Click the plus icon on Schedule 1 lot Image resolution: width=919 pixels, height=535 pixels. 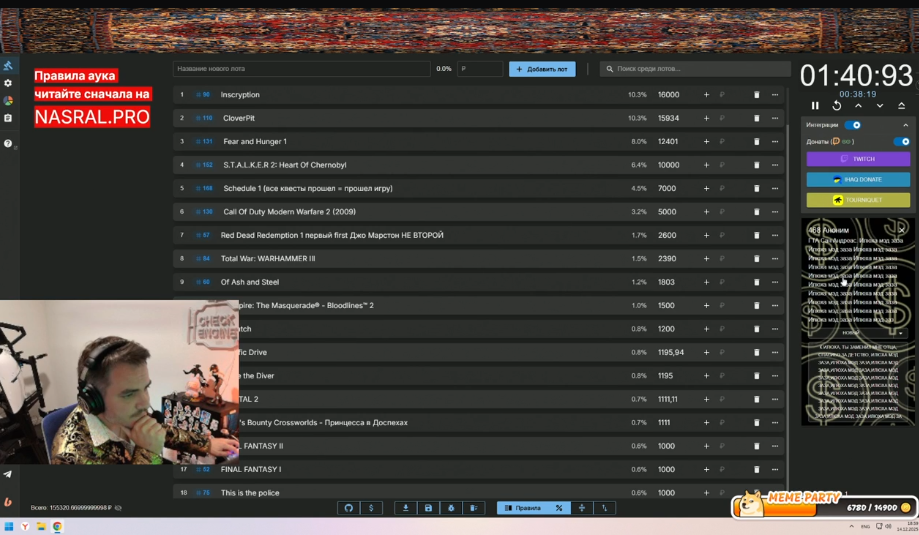click(706, 188)
